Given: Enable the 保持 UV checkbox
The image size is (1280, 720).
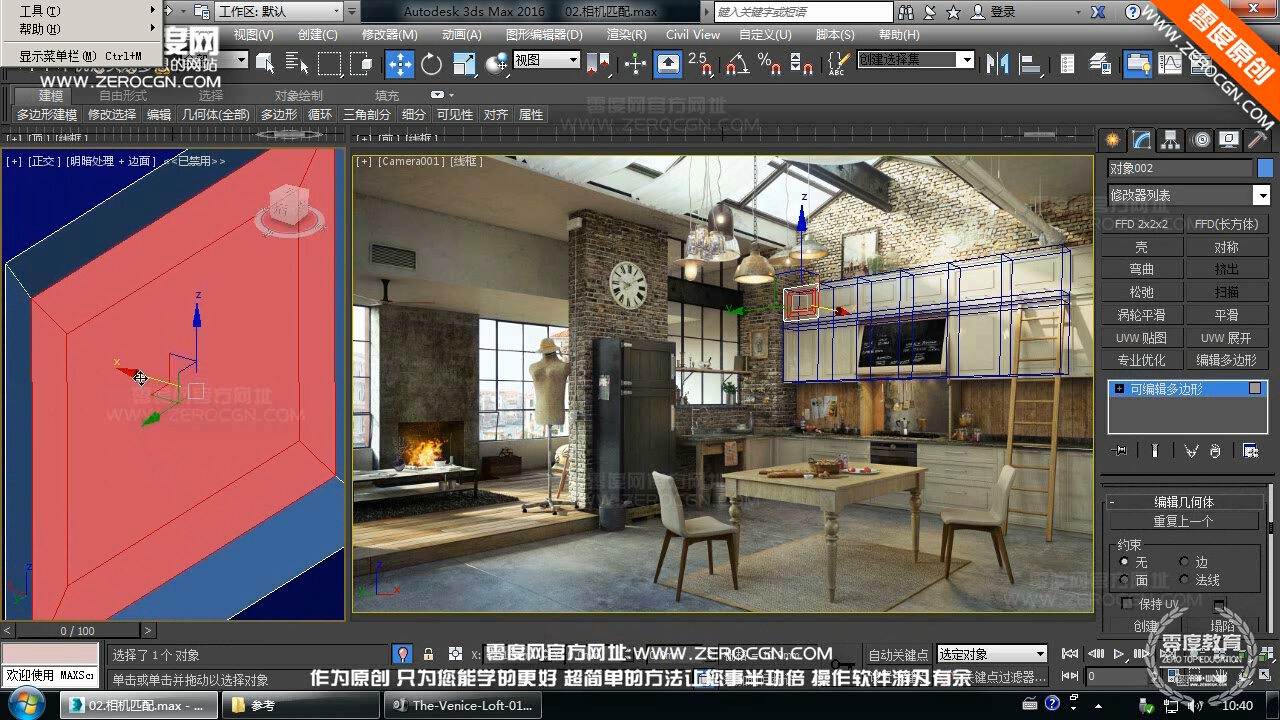Looking at the screenshot, I should (1127, 604).
